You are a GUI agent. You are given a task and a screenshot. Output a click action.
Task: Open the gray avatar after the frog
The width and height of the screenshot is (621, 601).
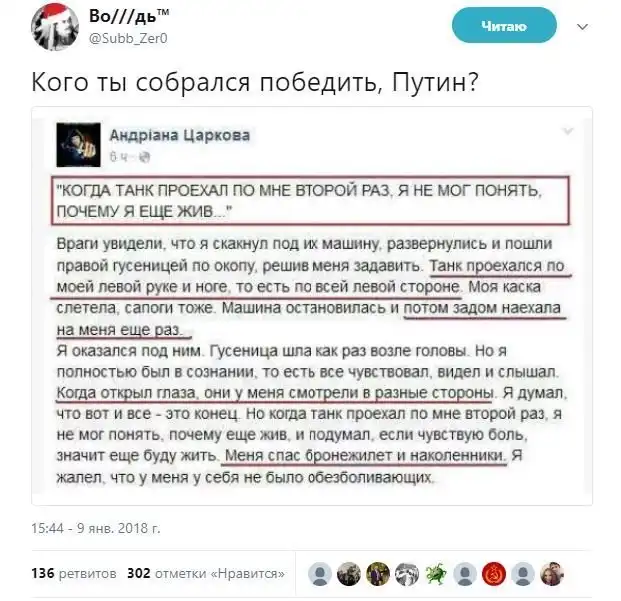tap(465, 574)
